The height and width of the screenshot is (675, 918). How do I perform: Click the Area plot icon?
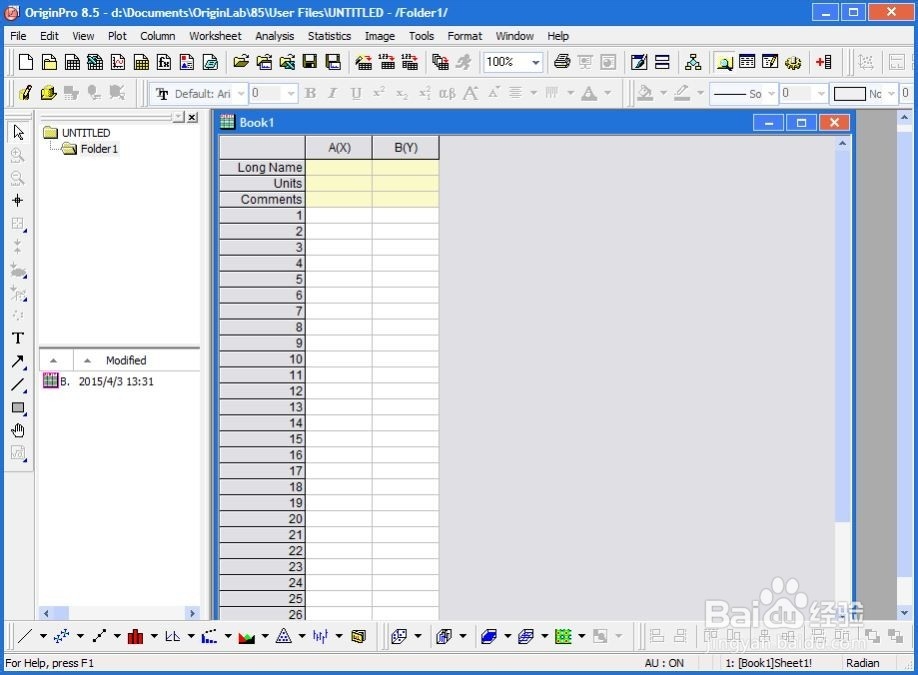(246, 636)
